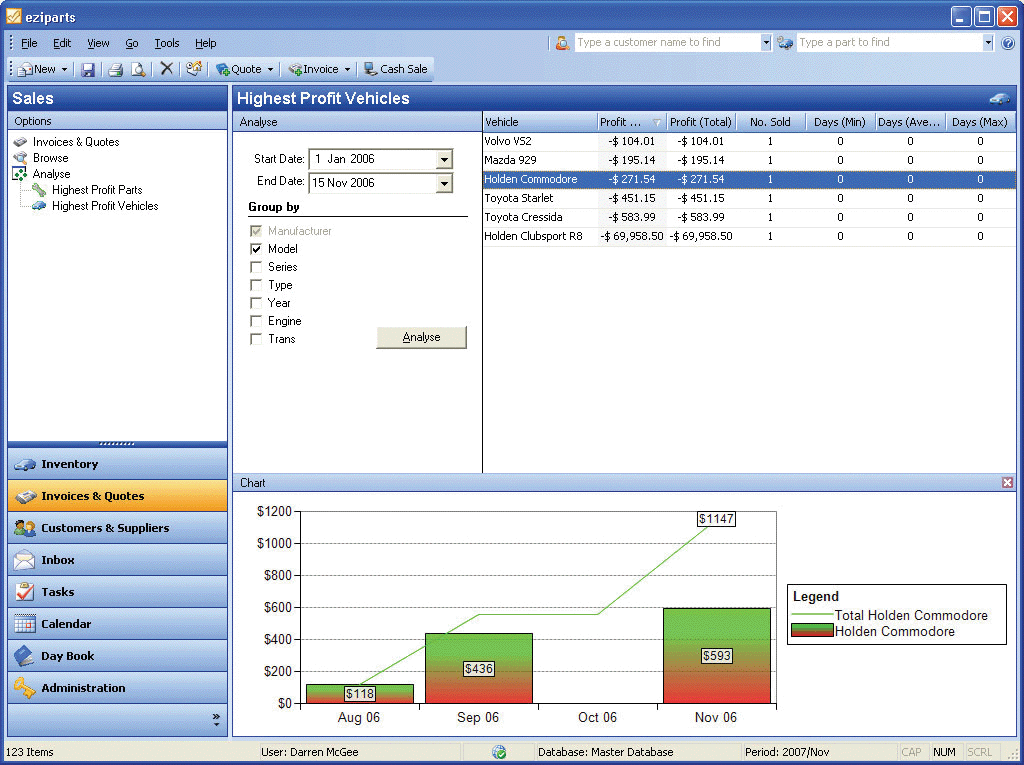
Task: Click the send/receive mail toolbar icon
Action: [x=193, y=69]
